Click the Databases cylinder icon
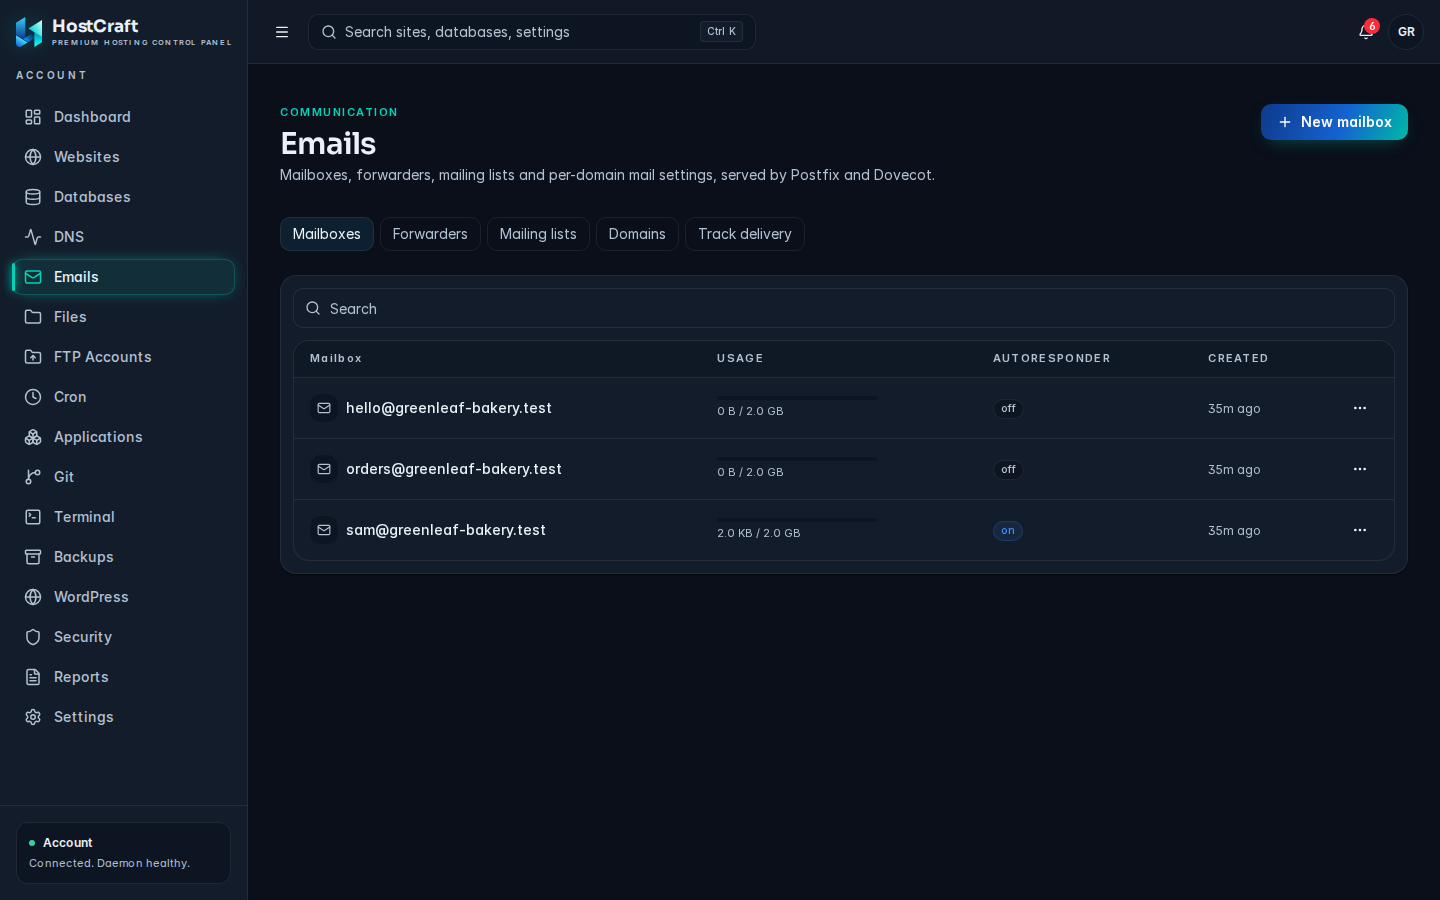The width and height of the screenshot is (1440, 900). coord(33,197)
